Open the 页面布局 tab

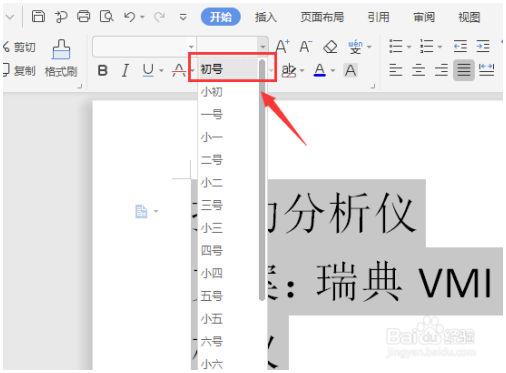click(x=322, y=17)
